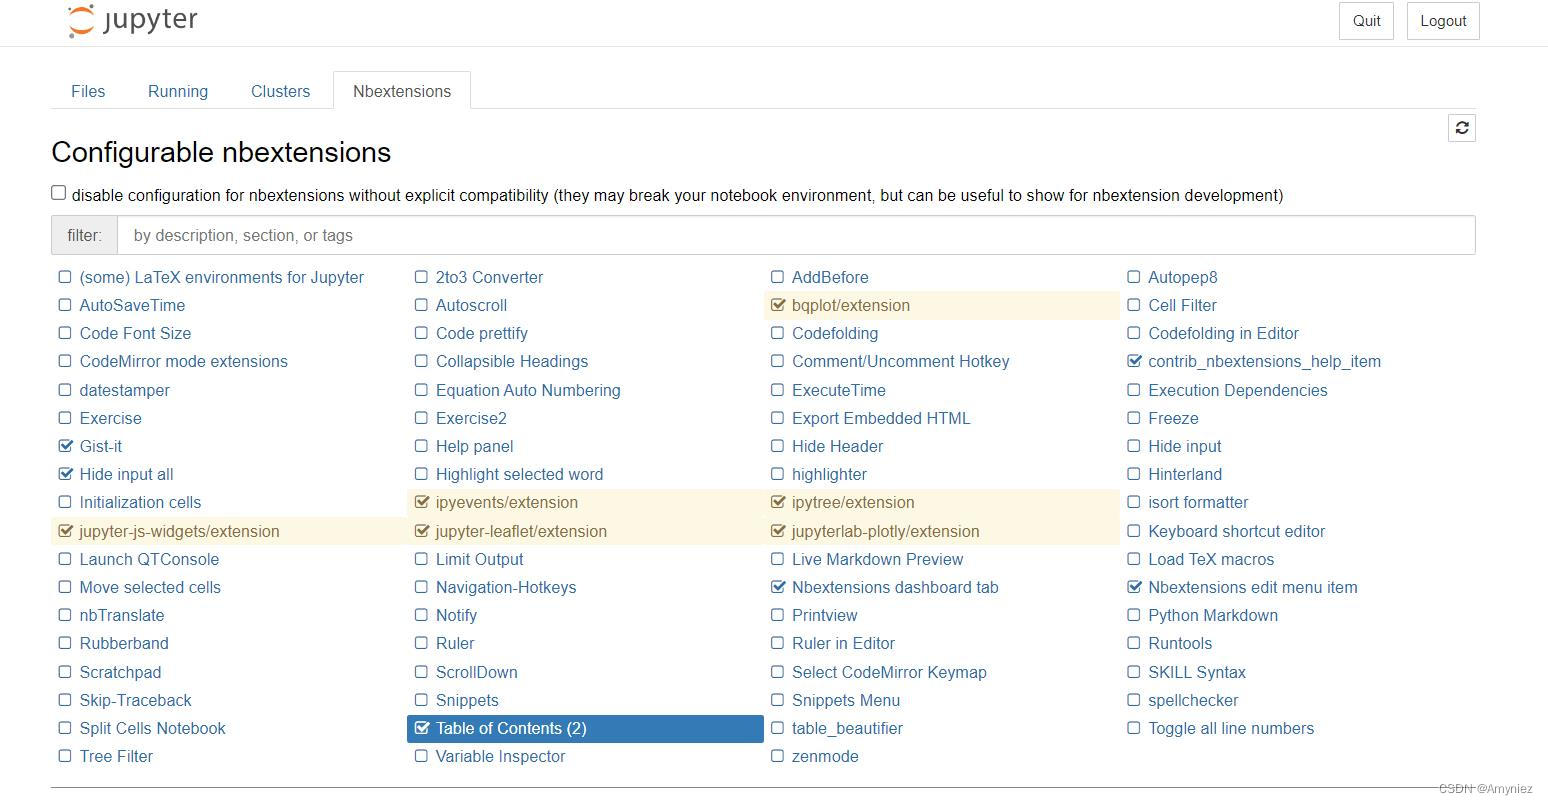Enable the Notify extension checkbox

(421, 615)
